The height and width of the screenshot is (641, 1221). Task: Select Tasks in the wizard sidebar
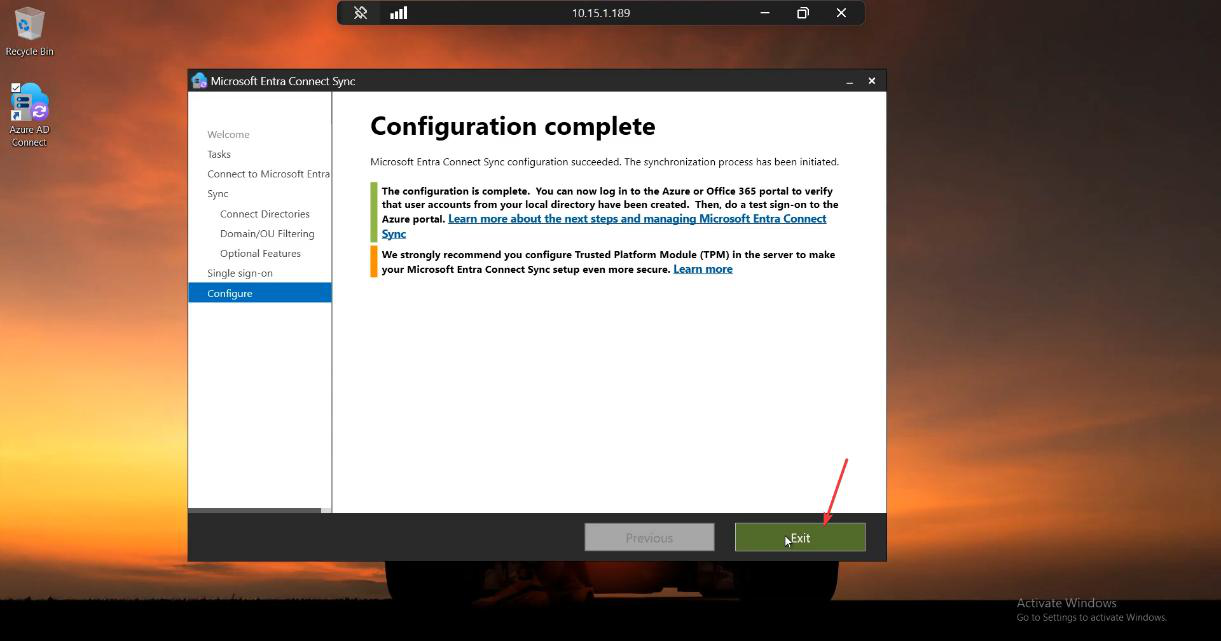(219, 154)
